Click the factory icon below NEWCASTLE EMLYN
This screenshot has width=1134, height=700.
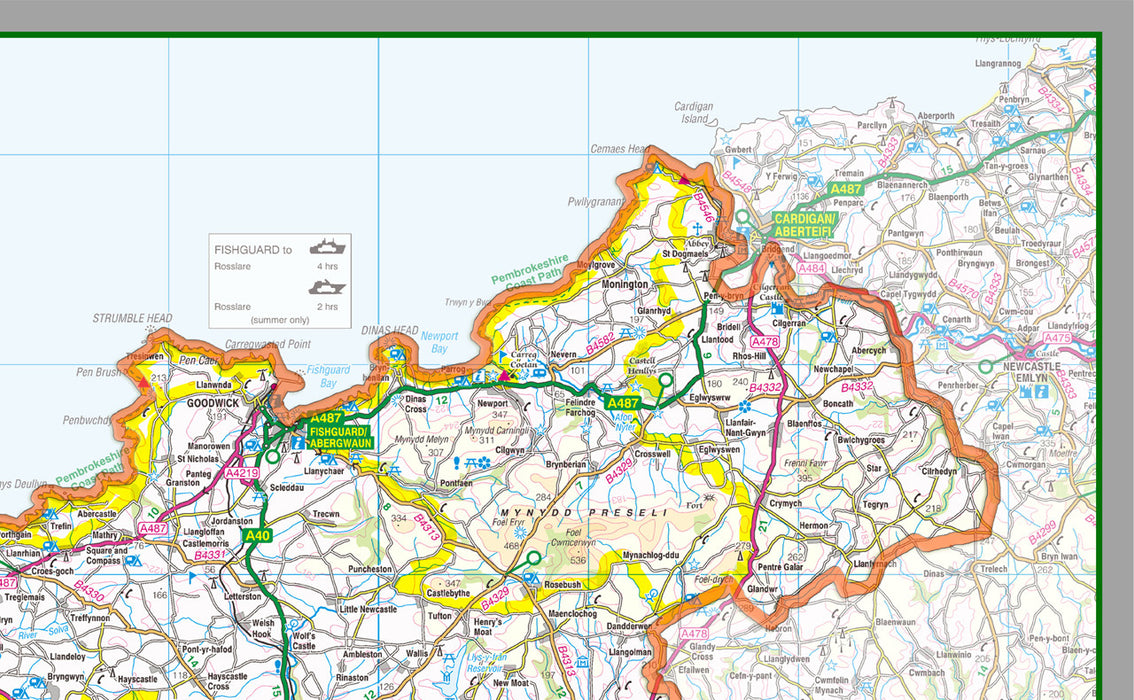(x=1026, y=392)
